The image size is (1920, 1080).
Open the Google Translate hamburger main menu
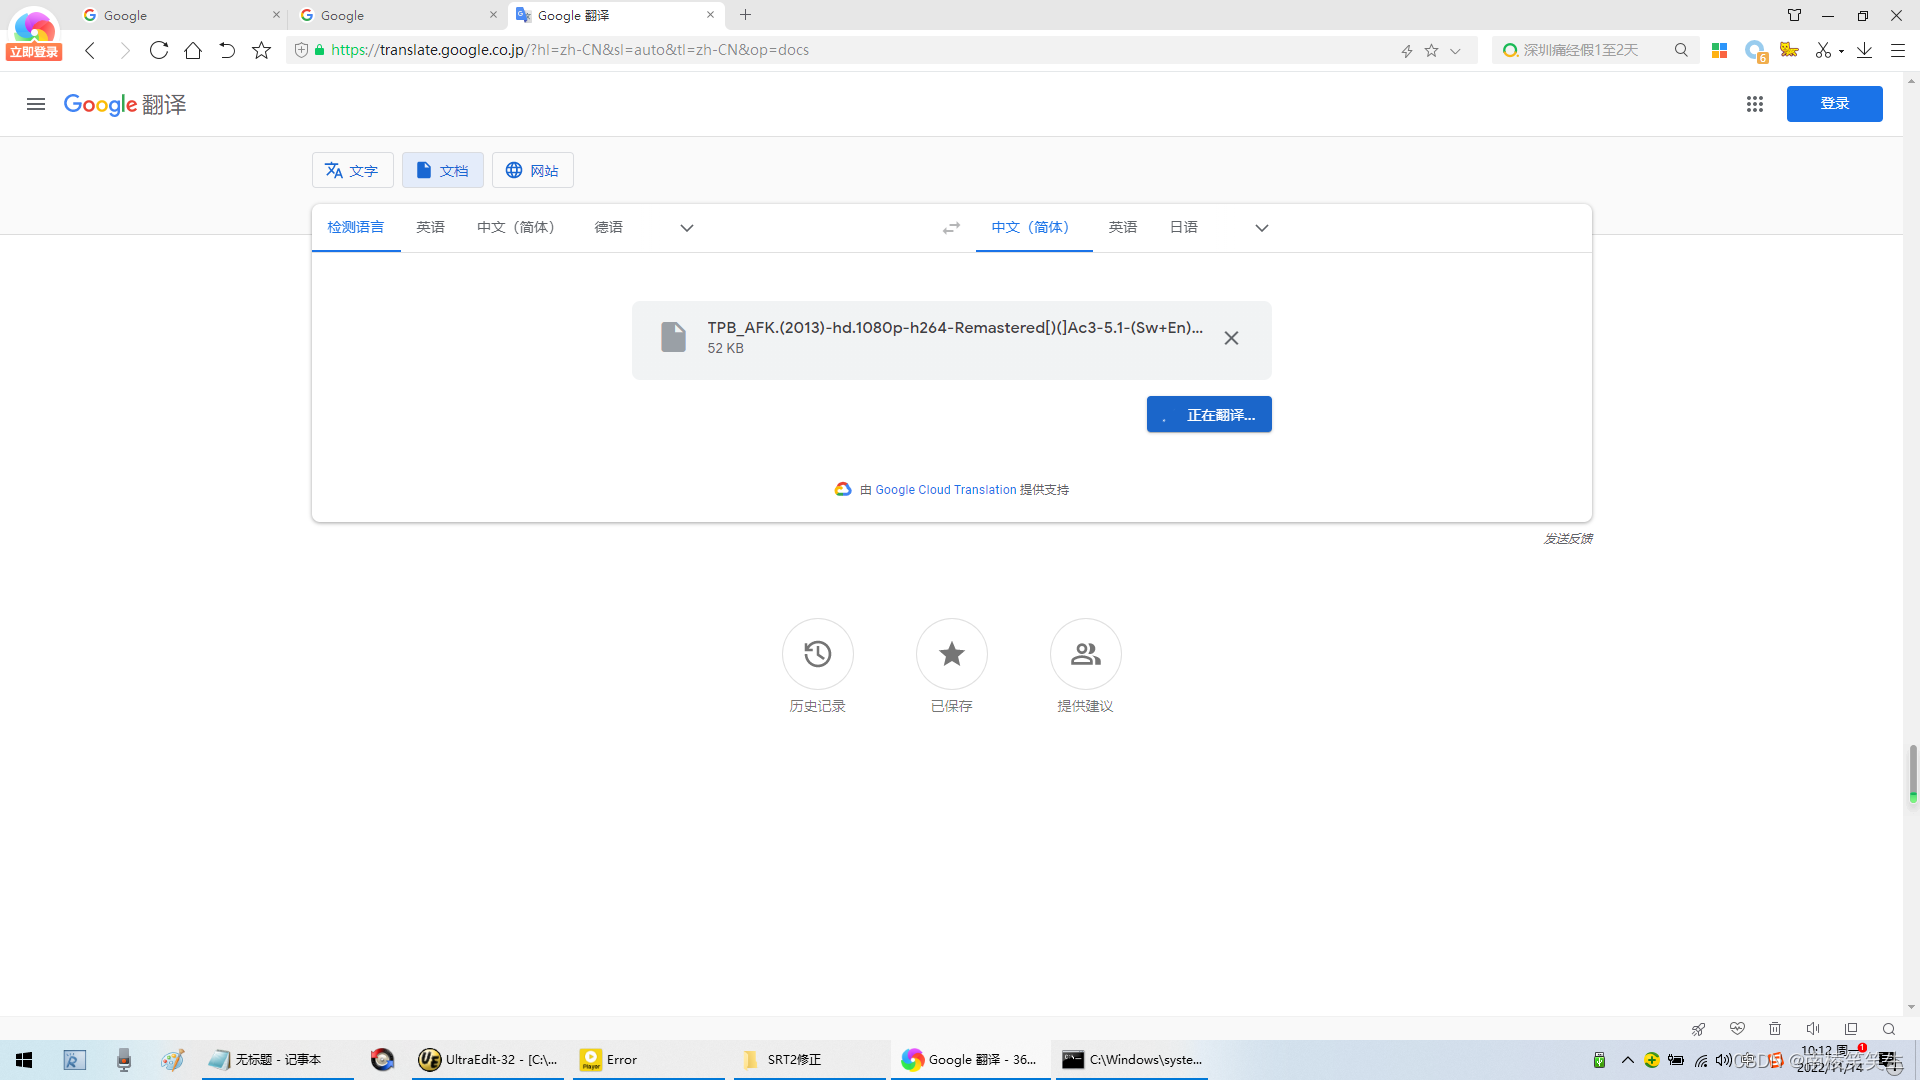pos(36,104)
